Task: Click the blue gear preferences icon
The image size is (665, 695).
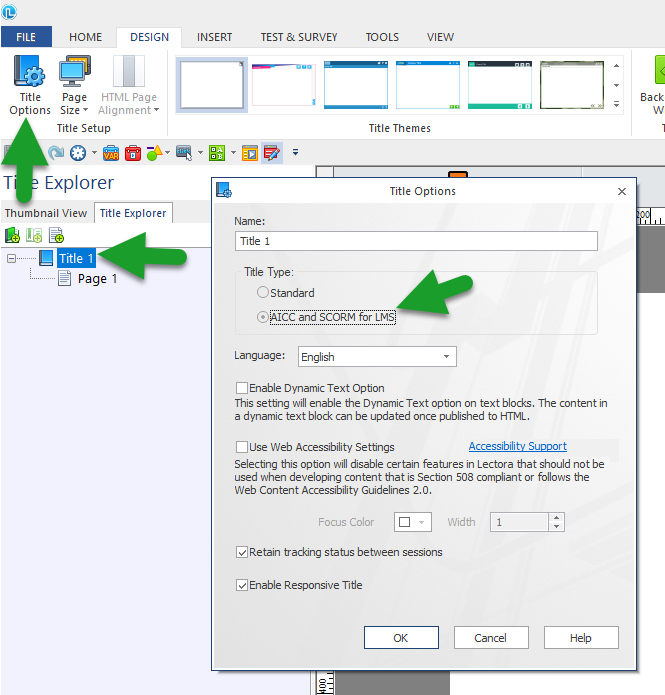Action: pyautogui.click(x=78, y=153)
